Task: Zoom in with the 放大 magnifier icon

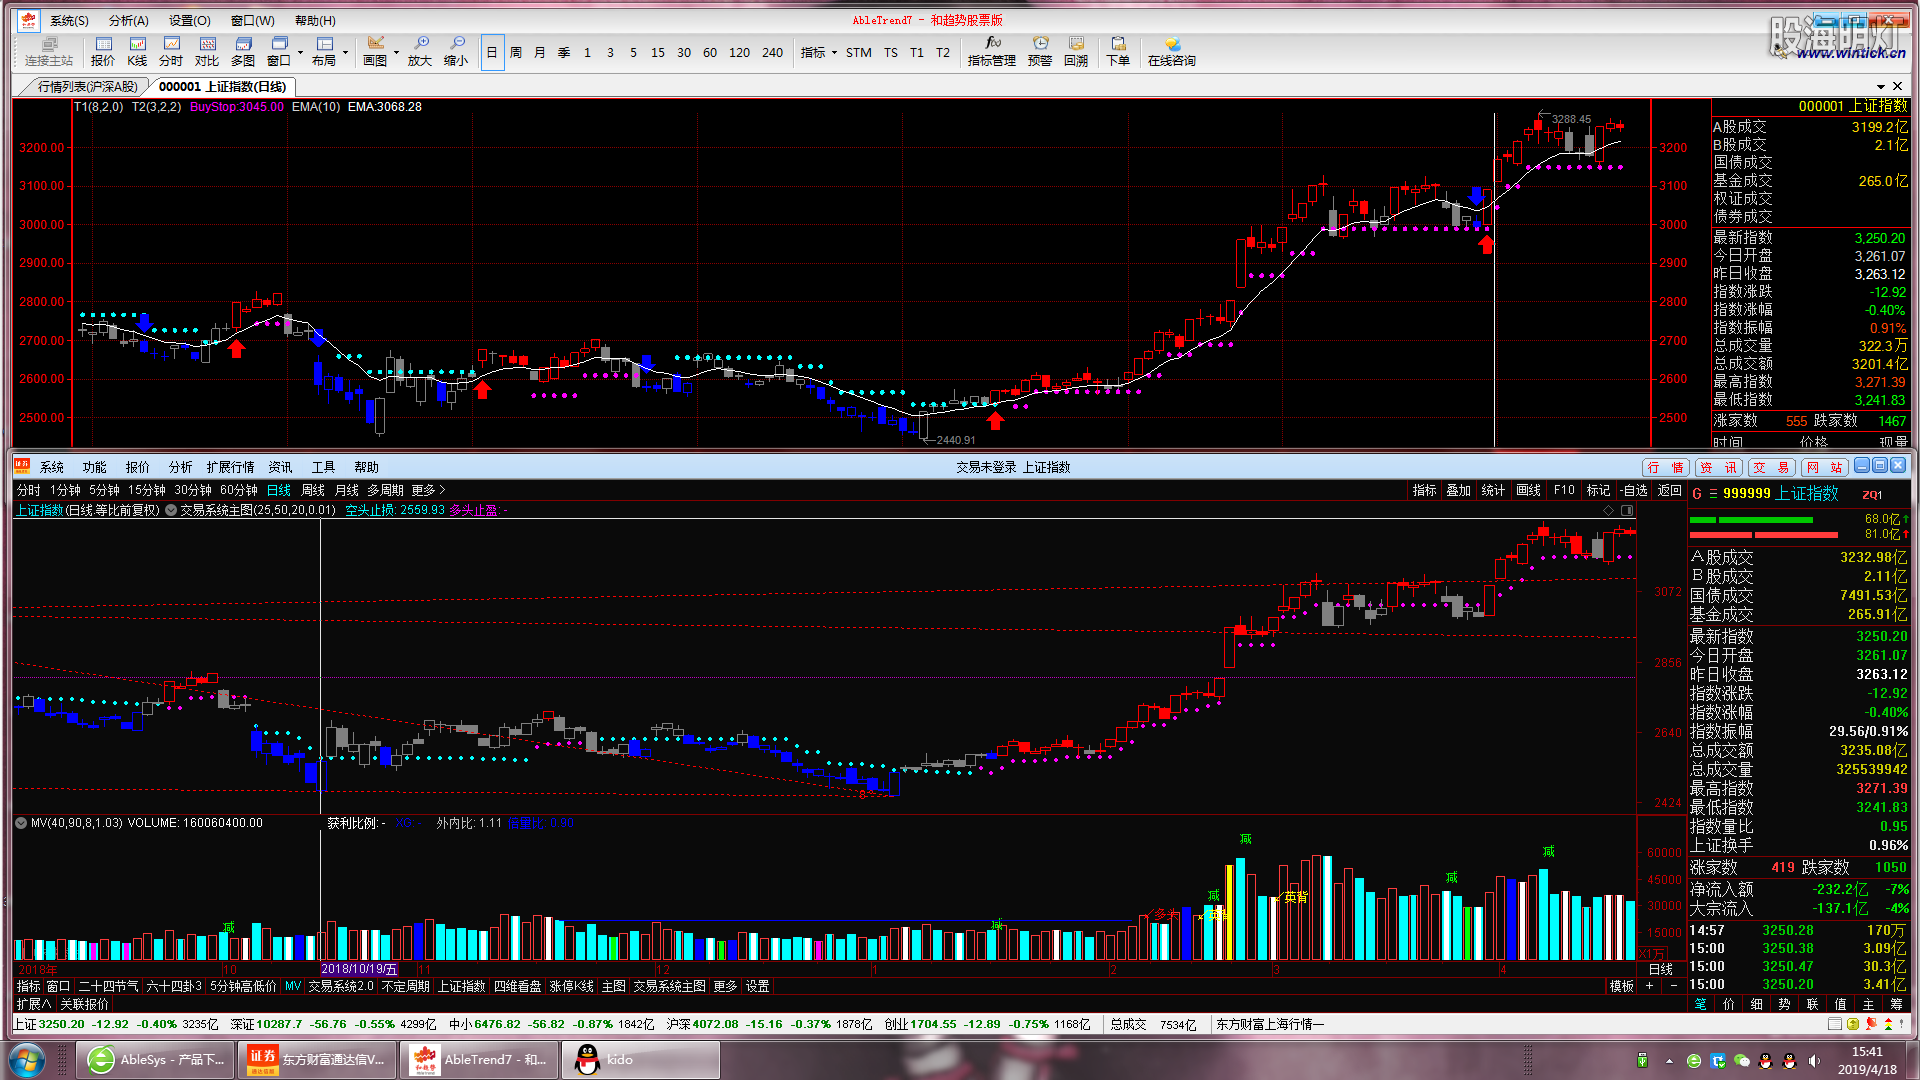Action: click(420, 51)
